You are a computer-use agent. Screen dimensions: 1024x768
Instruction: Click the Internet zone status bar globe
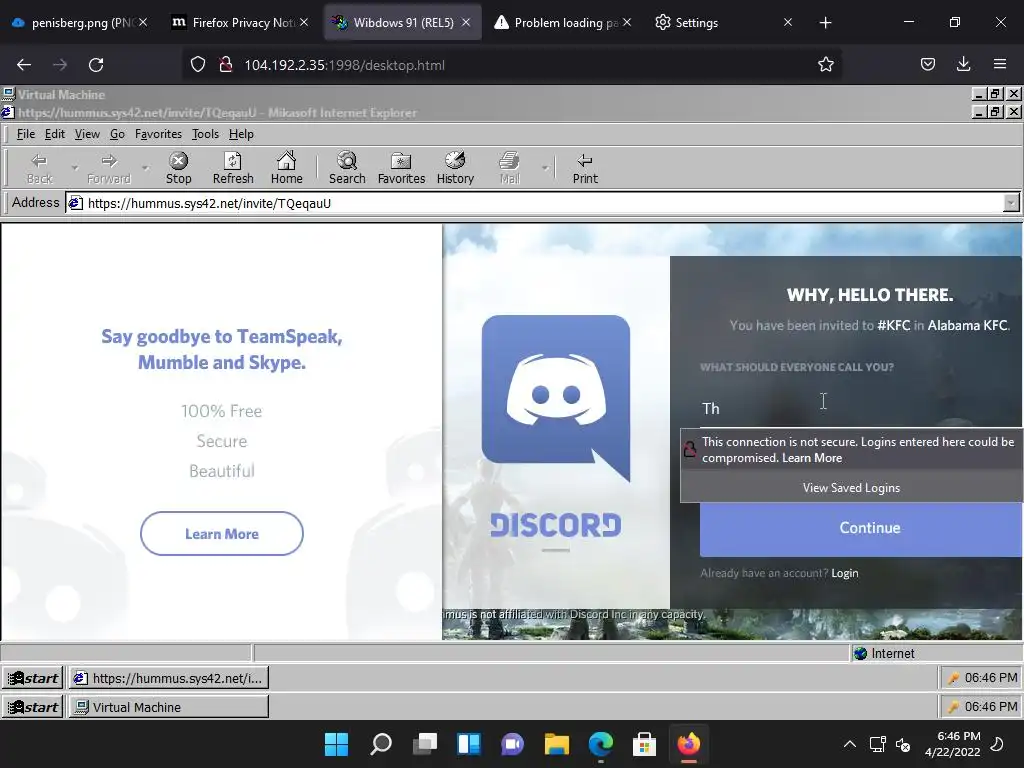pyautogui.click(x=860, y=654)
